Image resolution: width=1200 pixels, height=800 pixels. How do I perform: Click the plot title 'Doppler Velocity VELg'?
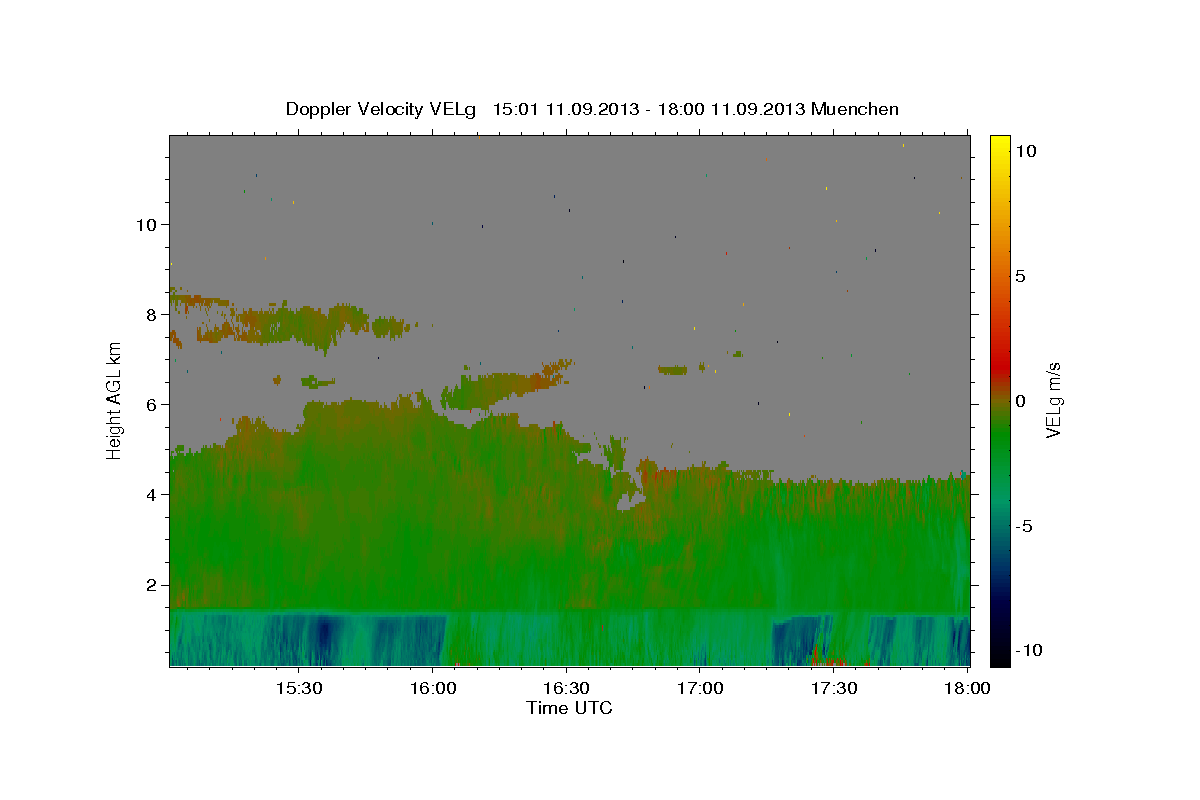pos(382,109)
